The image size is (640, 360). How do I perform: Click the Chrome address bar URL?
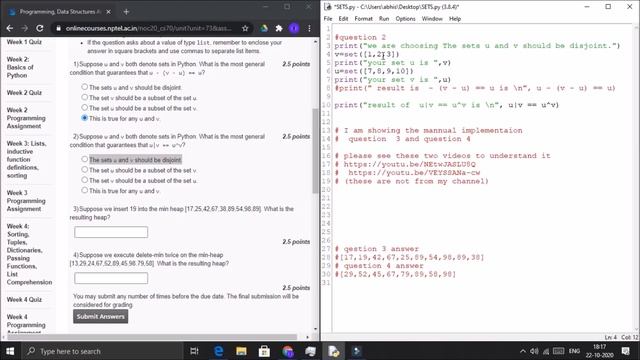point(149,28)
